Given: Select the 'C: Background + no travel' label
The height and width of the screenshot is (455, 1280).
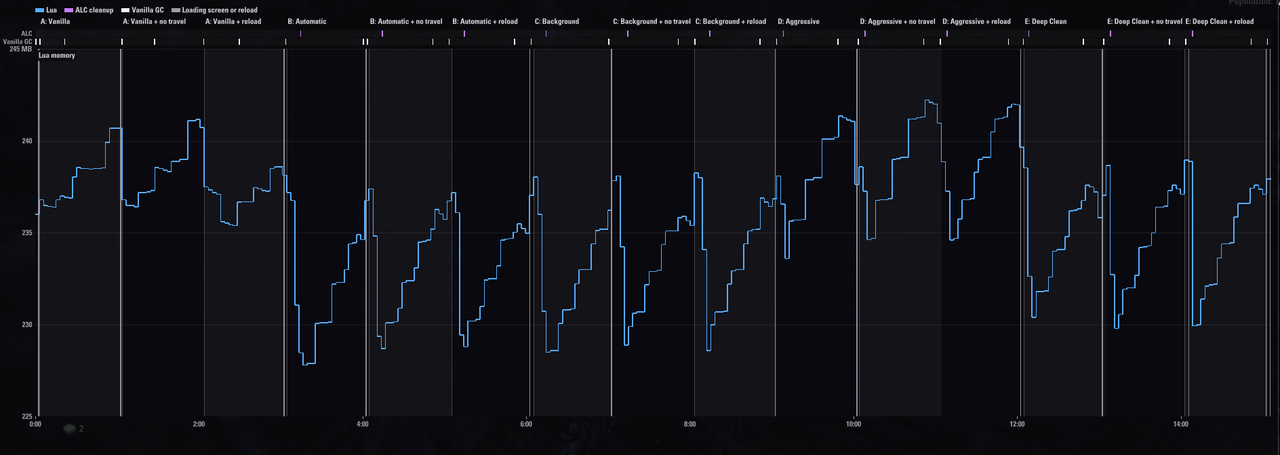Looking at the screenshot, I should click(652, 21).
